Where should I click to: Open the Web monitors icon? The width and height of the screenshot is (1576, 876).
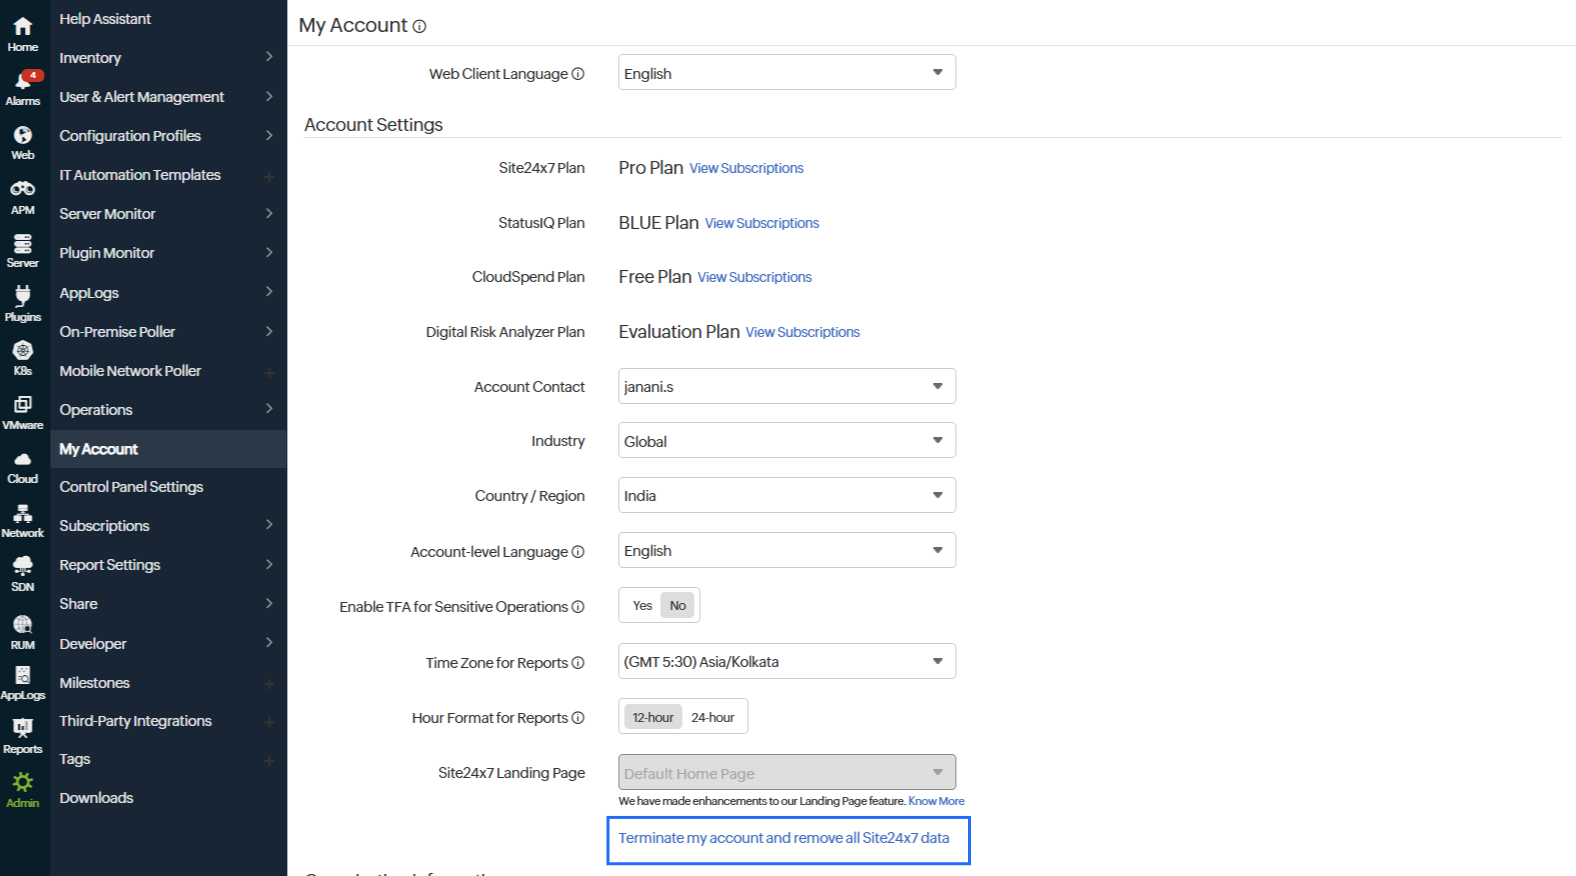click(23, 142)
